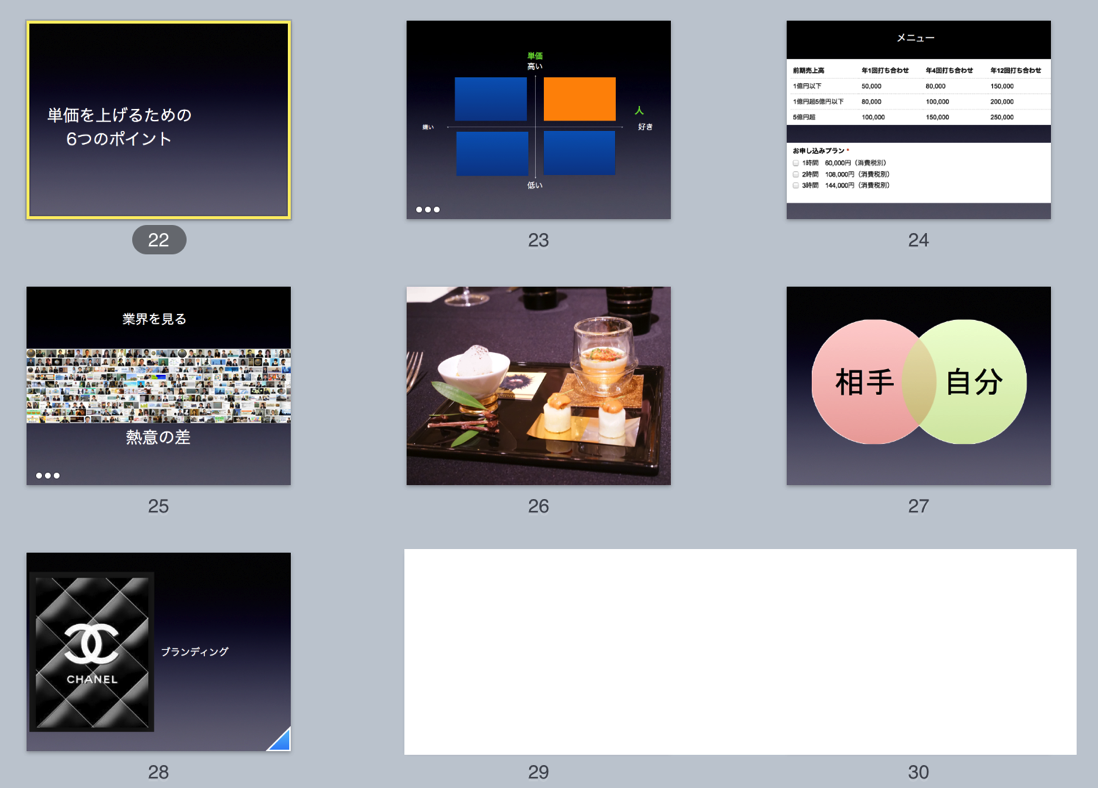Select slide 27 Venn diagram 相手 自分
This screenshot has width=1098, height=788.
919,386
